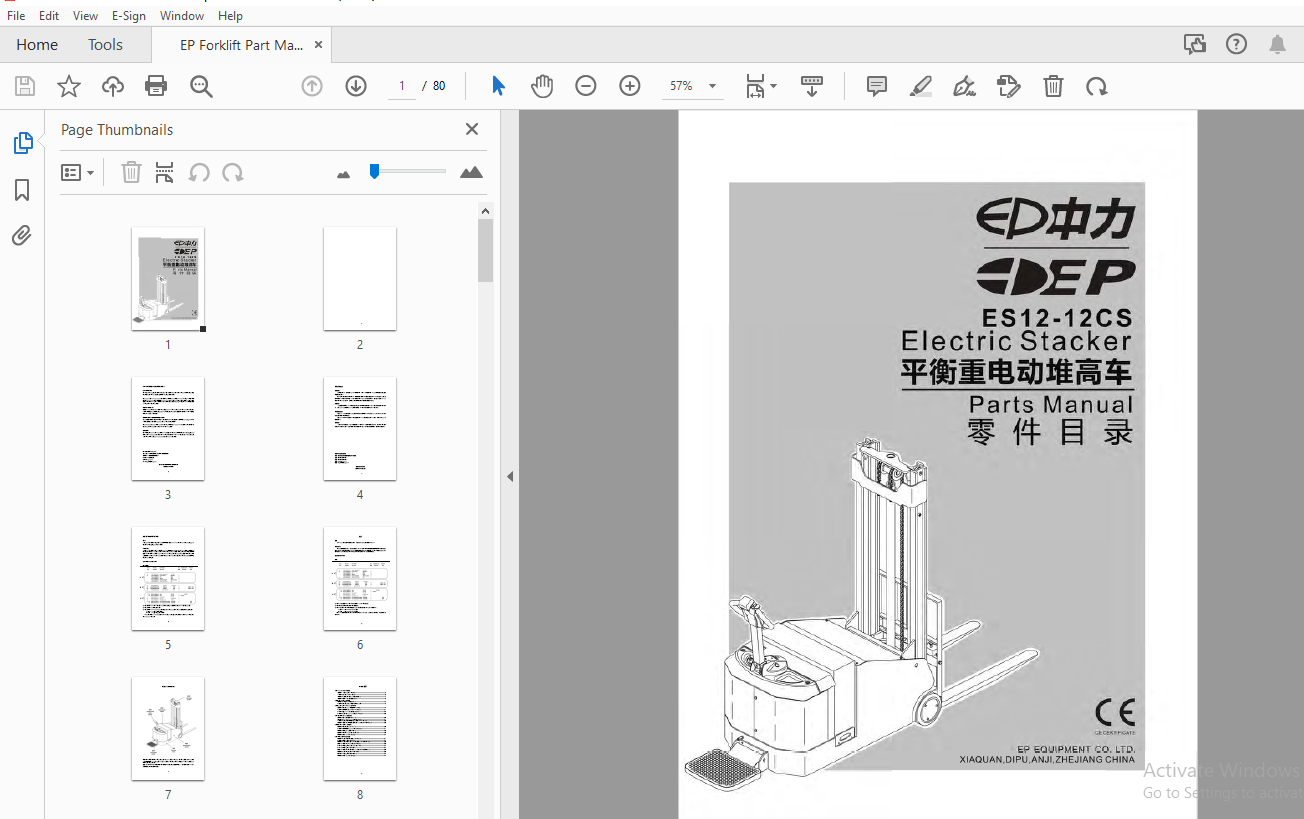Select page 3 thumbnail
The image size is (1304, 819).
(168, 429)
